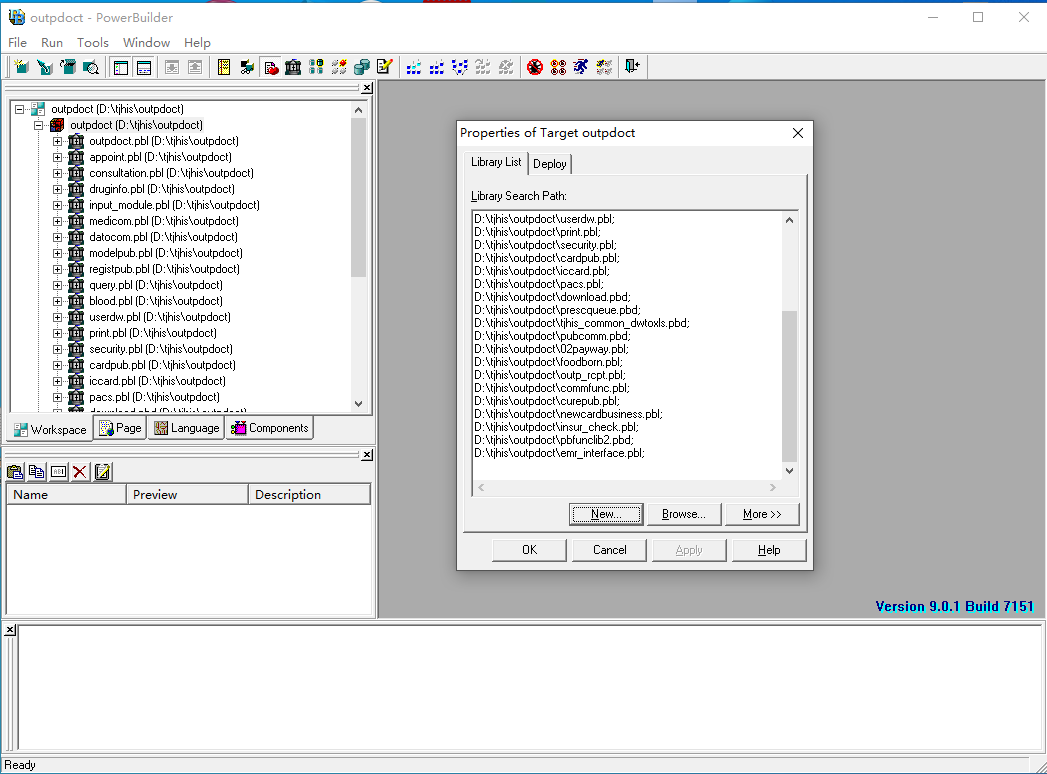Switch to the Components tab

270,428
